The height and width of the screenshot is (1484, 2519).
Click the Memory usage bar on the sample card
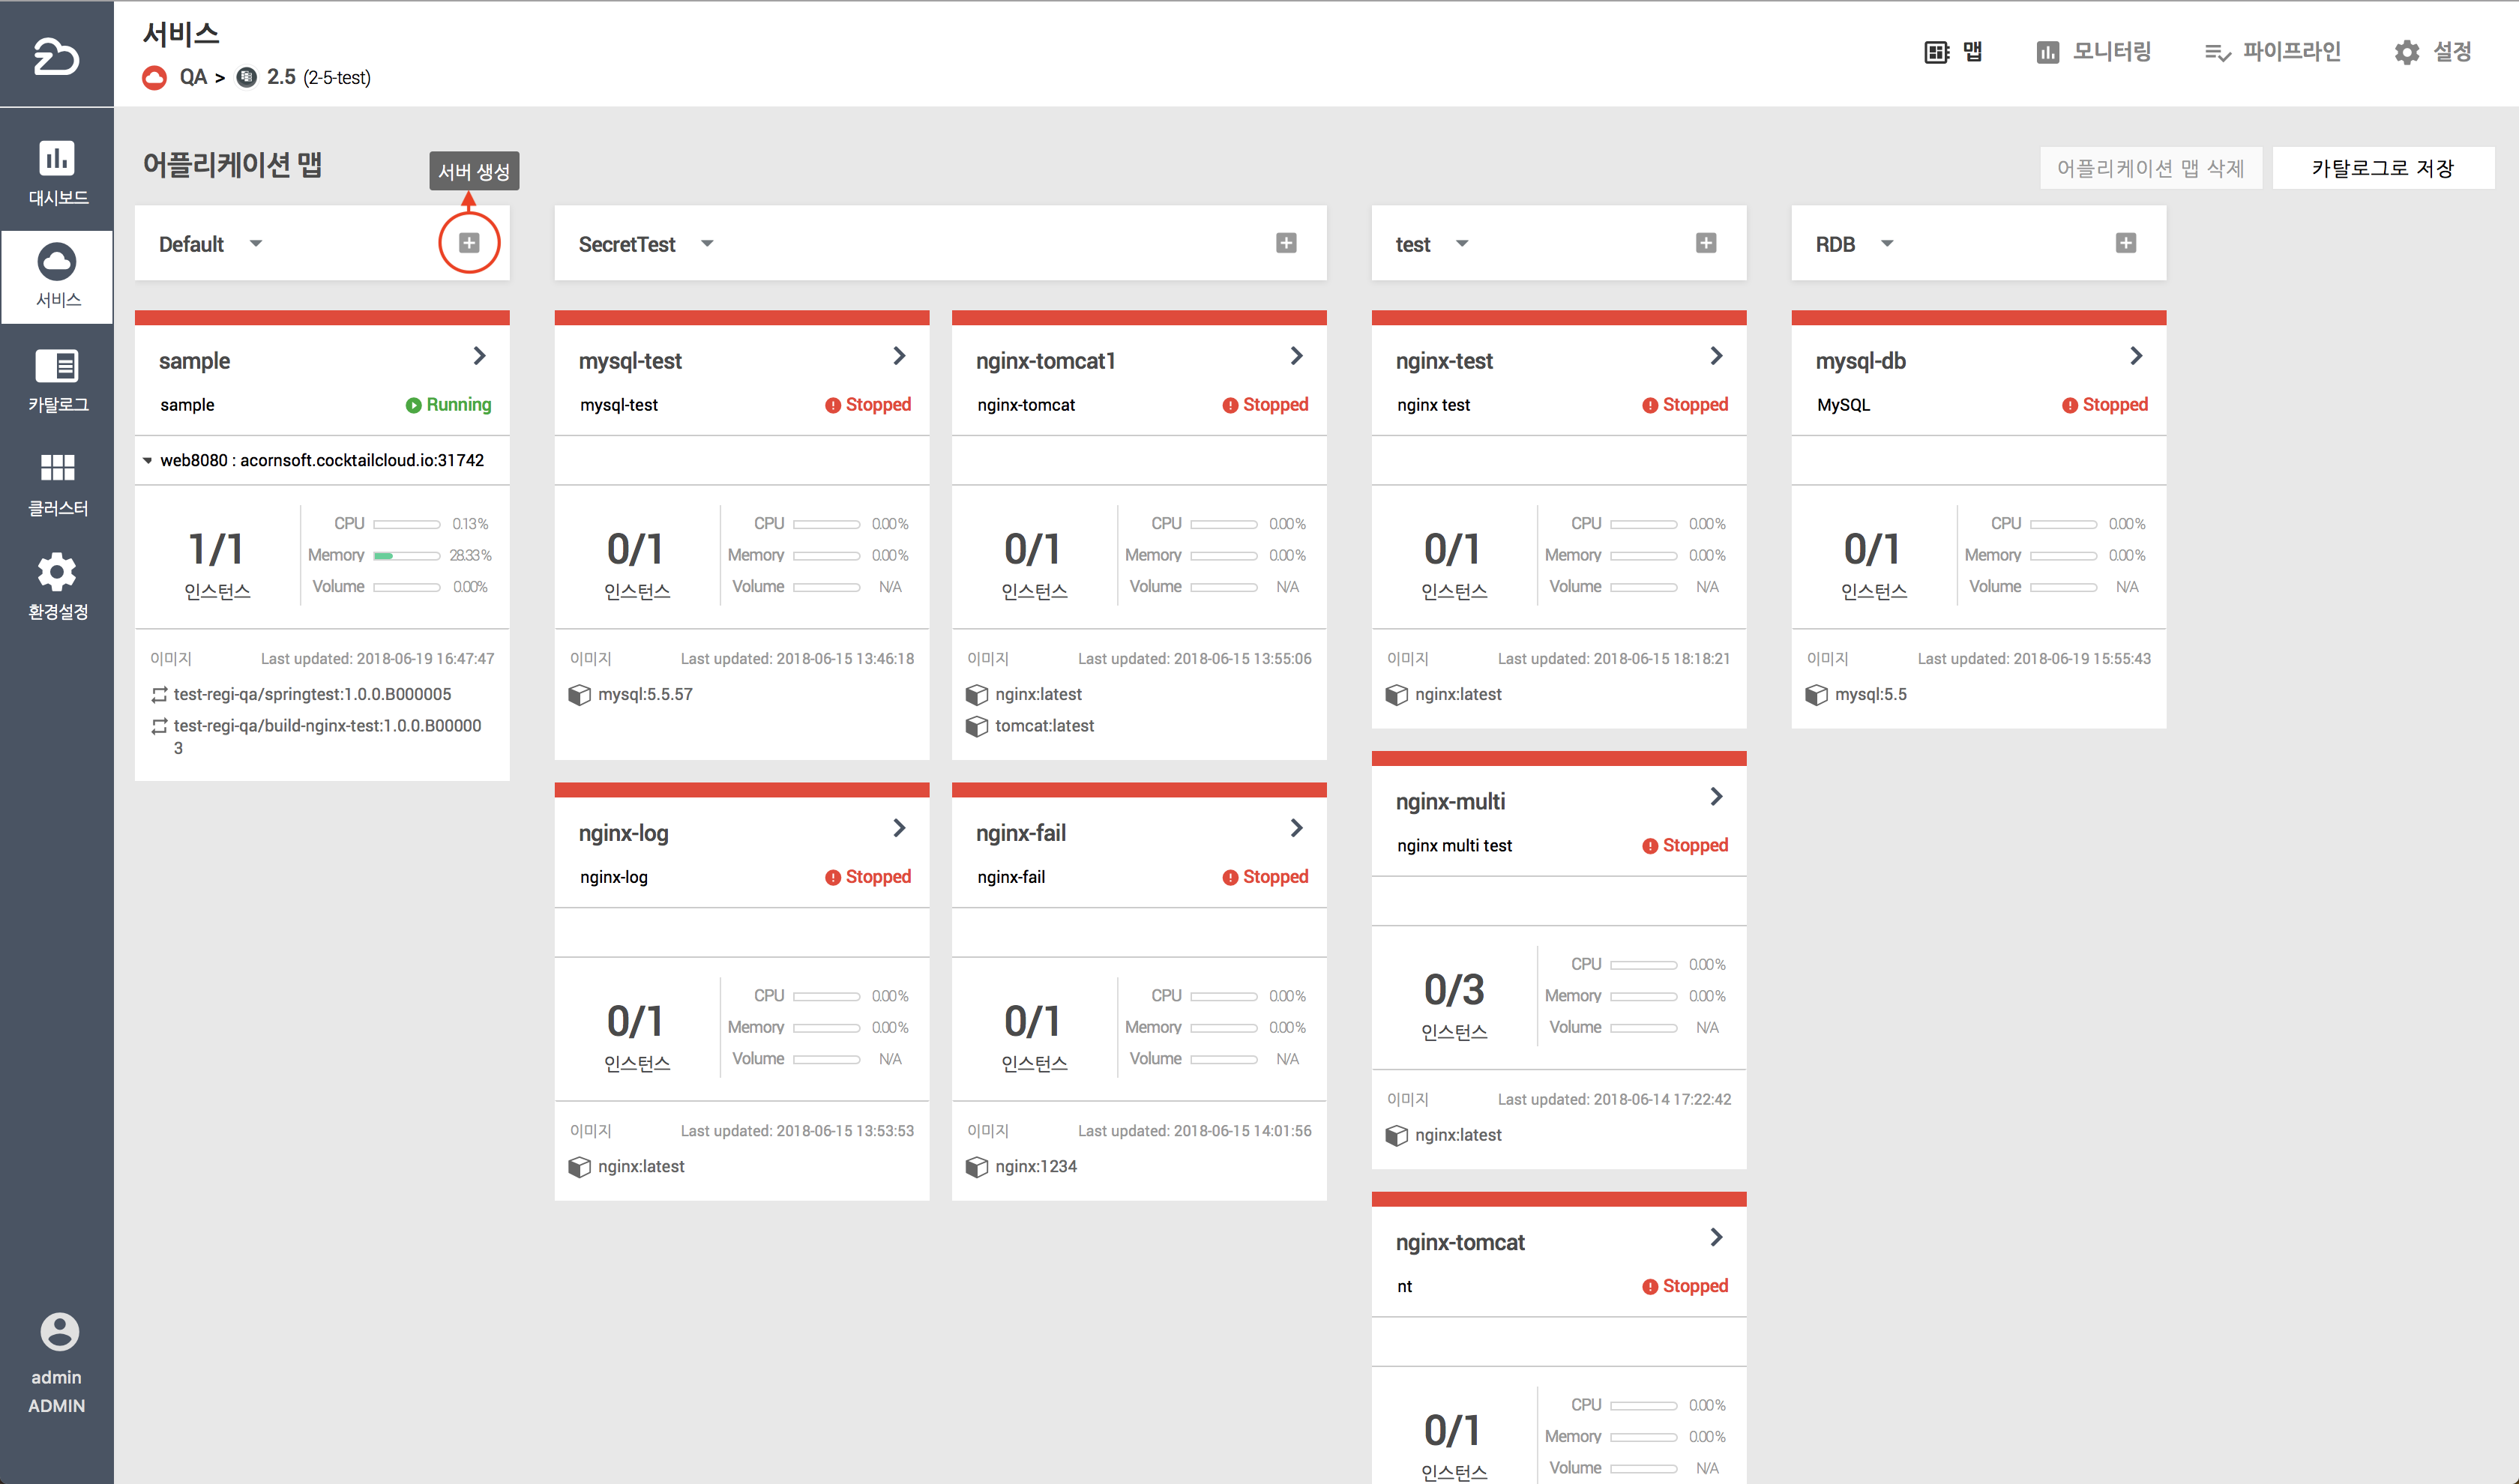point(406,556)
